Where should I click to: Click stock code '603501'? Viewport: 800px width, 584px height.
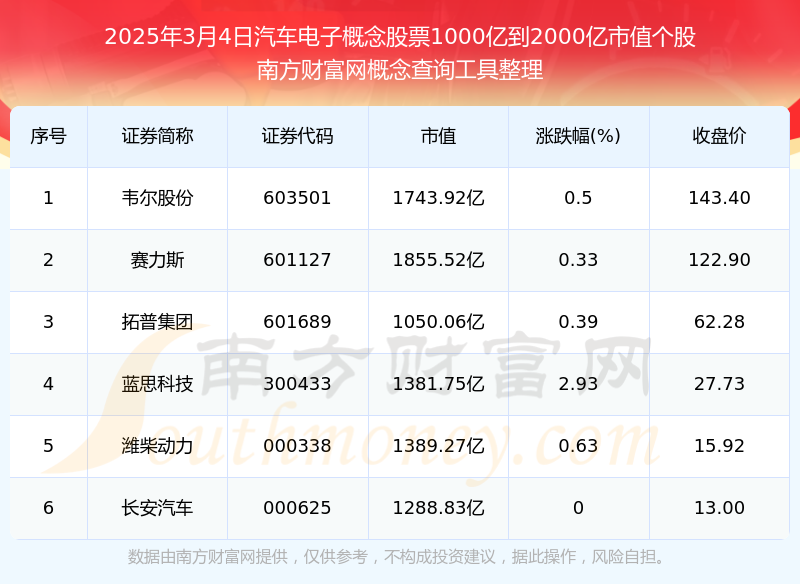pyautogui.click(x=297, y=198)
